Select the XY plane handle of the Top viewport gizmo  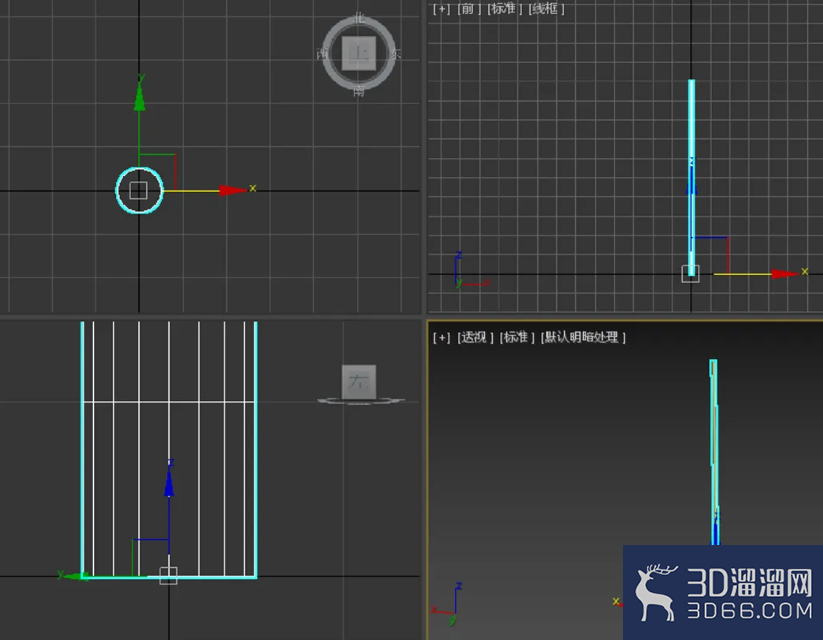pyautogui.click(x=157, y=173)
